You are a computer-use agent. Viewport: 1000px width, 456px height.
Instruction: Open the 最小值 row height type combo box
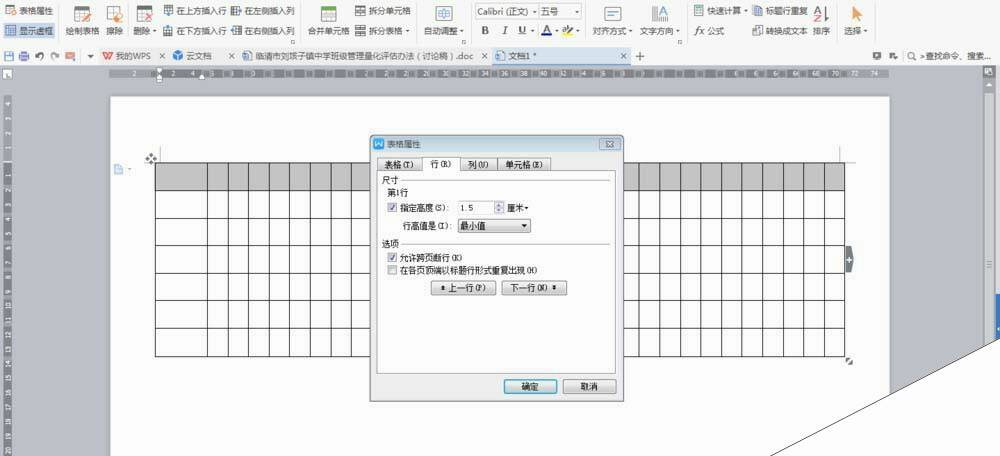pyautogui.click(x=494, y=226)
